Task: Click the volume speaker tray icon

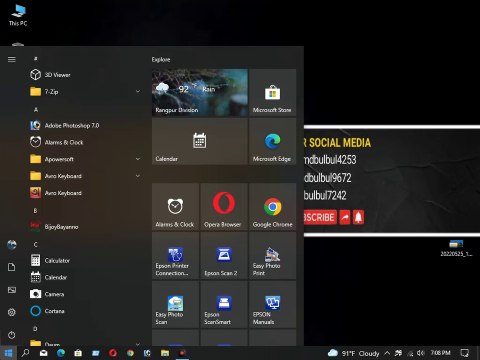Action: click(x=421, y=353)
